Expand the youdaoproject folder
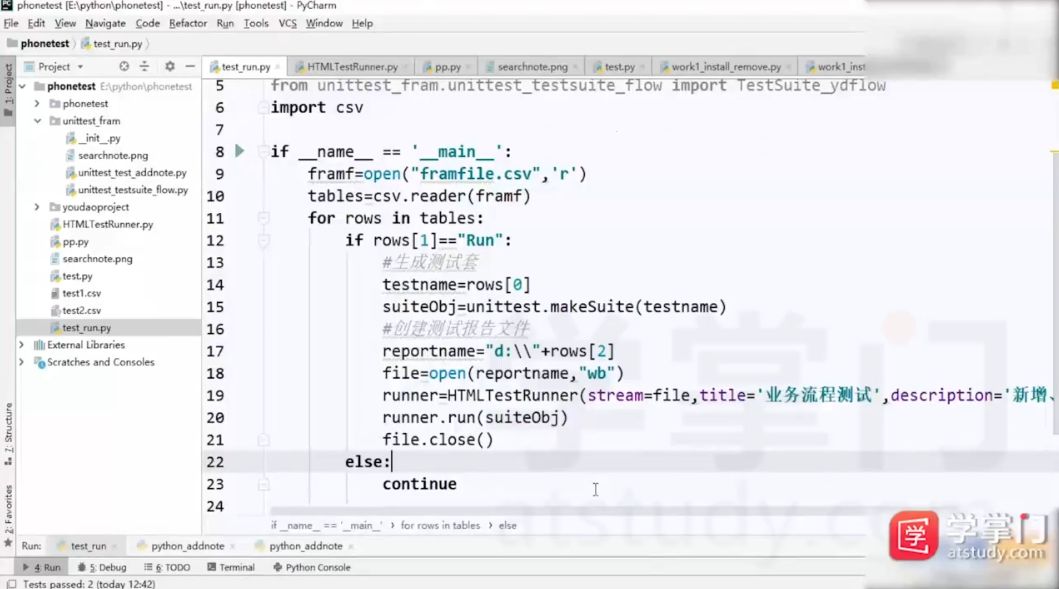Screen dimensions: 1059x589 (38, 207)
